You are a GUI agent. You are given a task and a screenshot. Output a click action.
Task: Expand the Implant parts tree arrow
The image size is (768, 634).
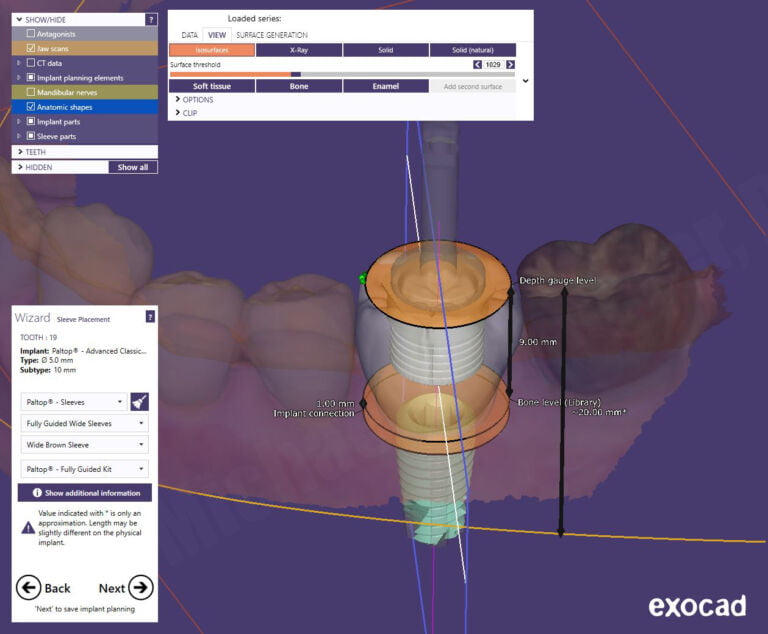click(x=19, y=122)
